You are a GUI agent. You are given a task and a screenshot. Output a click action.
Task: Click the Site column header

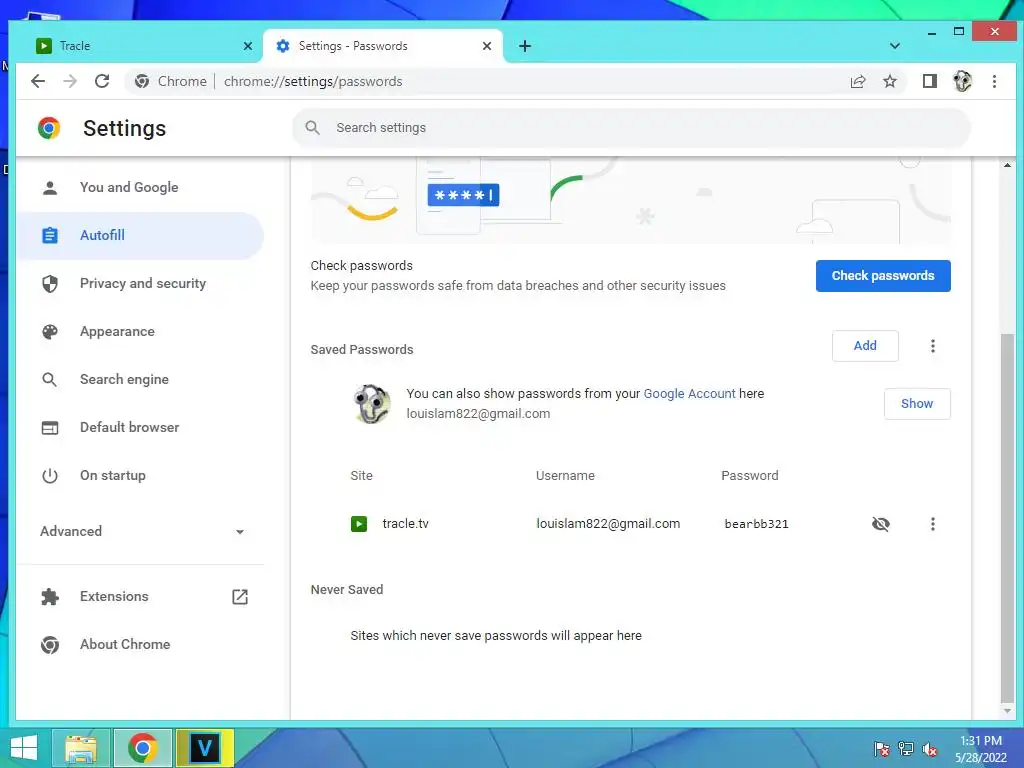pos(361,475)
